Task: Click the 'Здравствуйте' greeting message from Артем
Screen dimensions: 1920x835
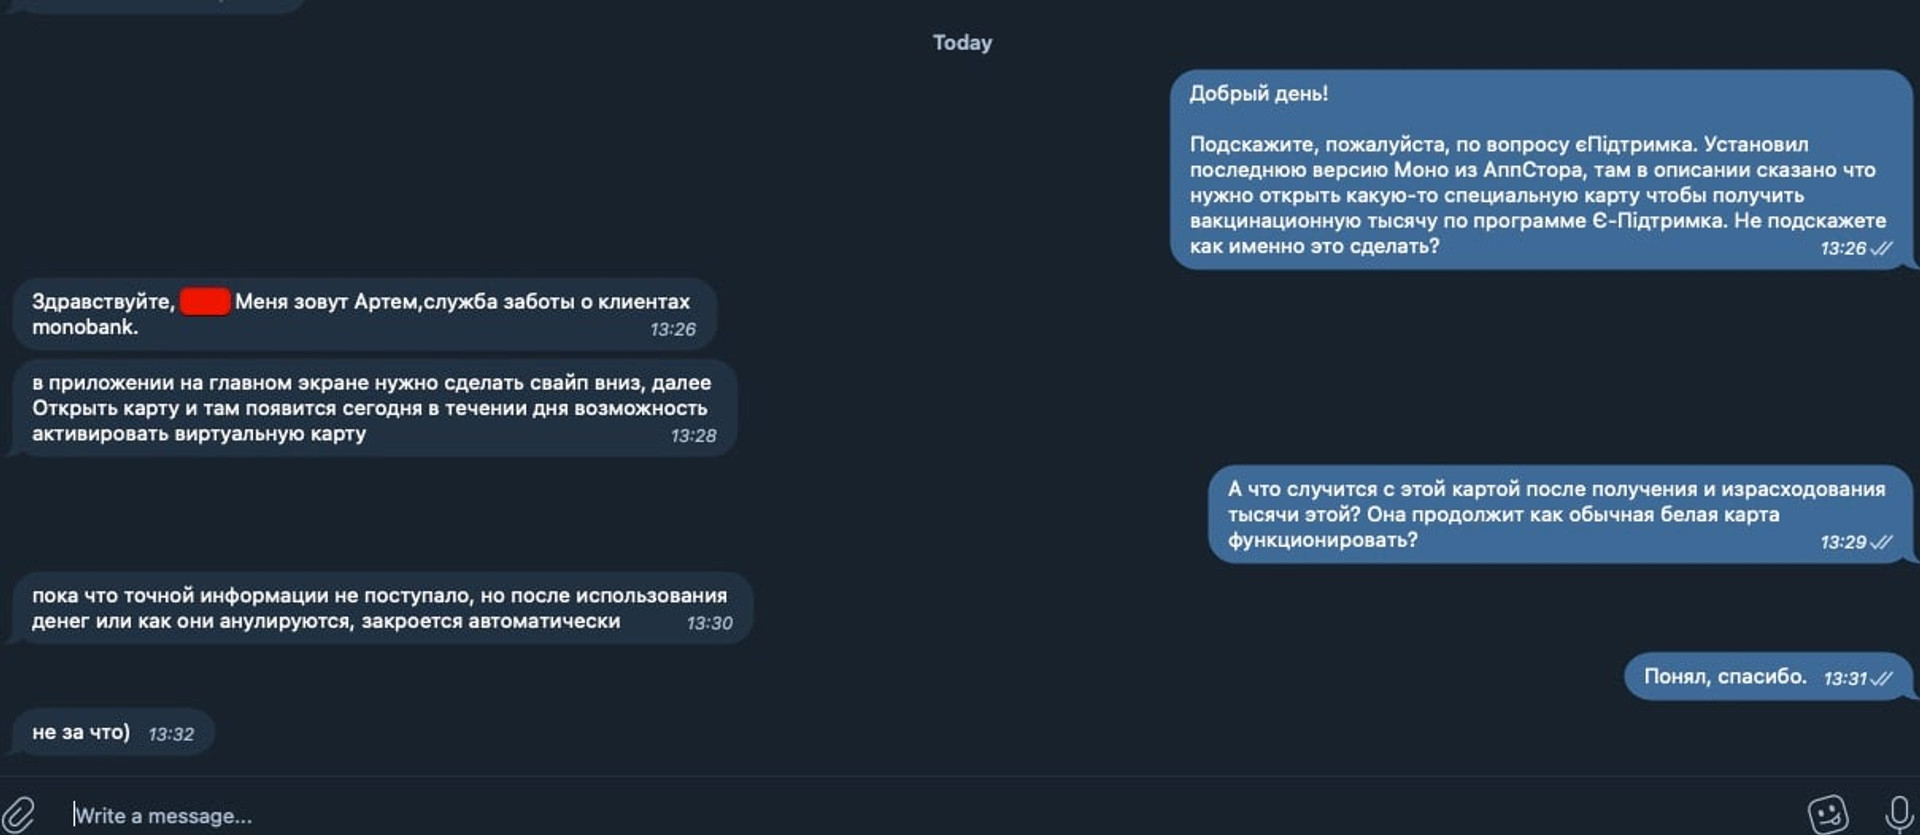Action: [365, 314]
